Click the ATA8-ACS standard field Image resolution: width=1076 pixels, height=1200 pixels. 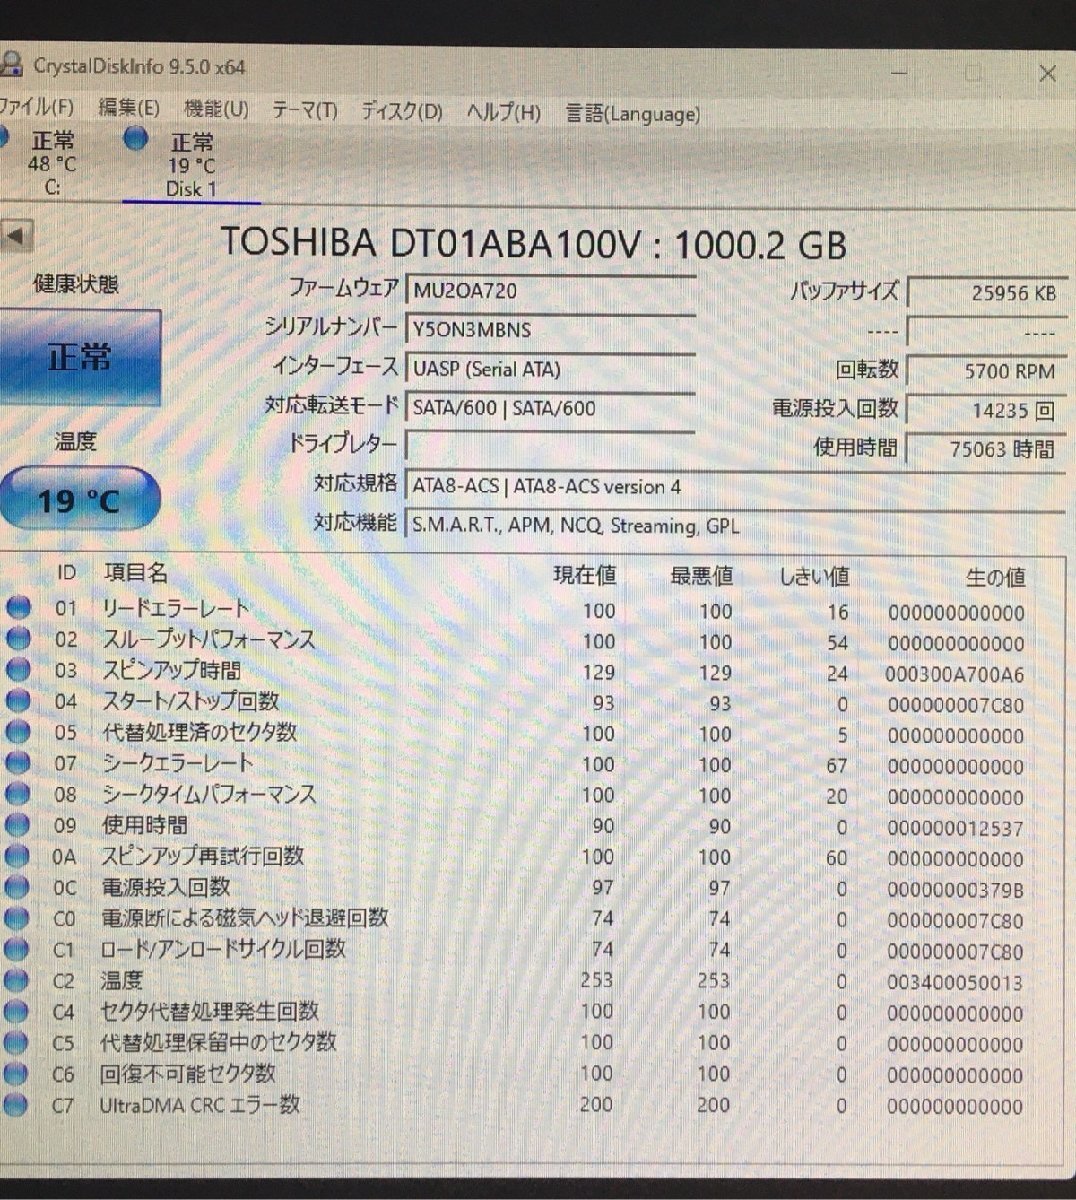tap(735, 486)
